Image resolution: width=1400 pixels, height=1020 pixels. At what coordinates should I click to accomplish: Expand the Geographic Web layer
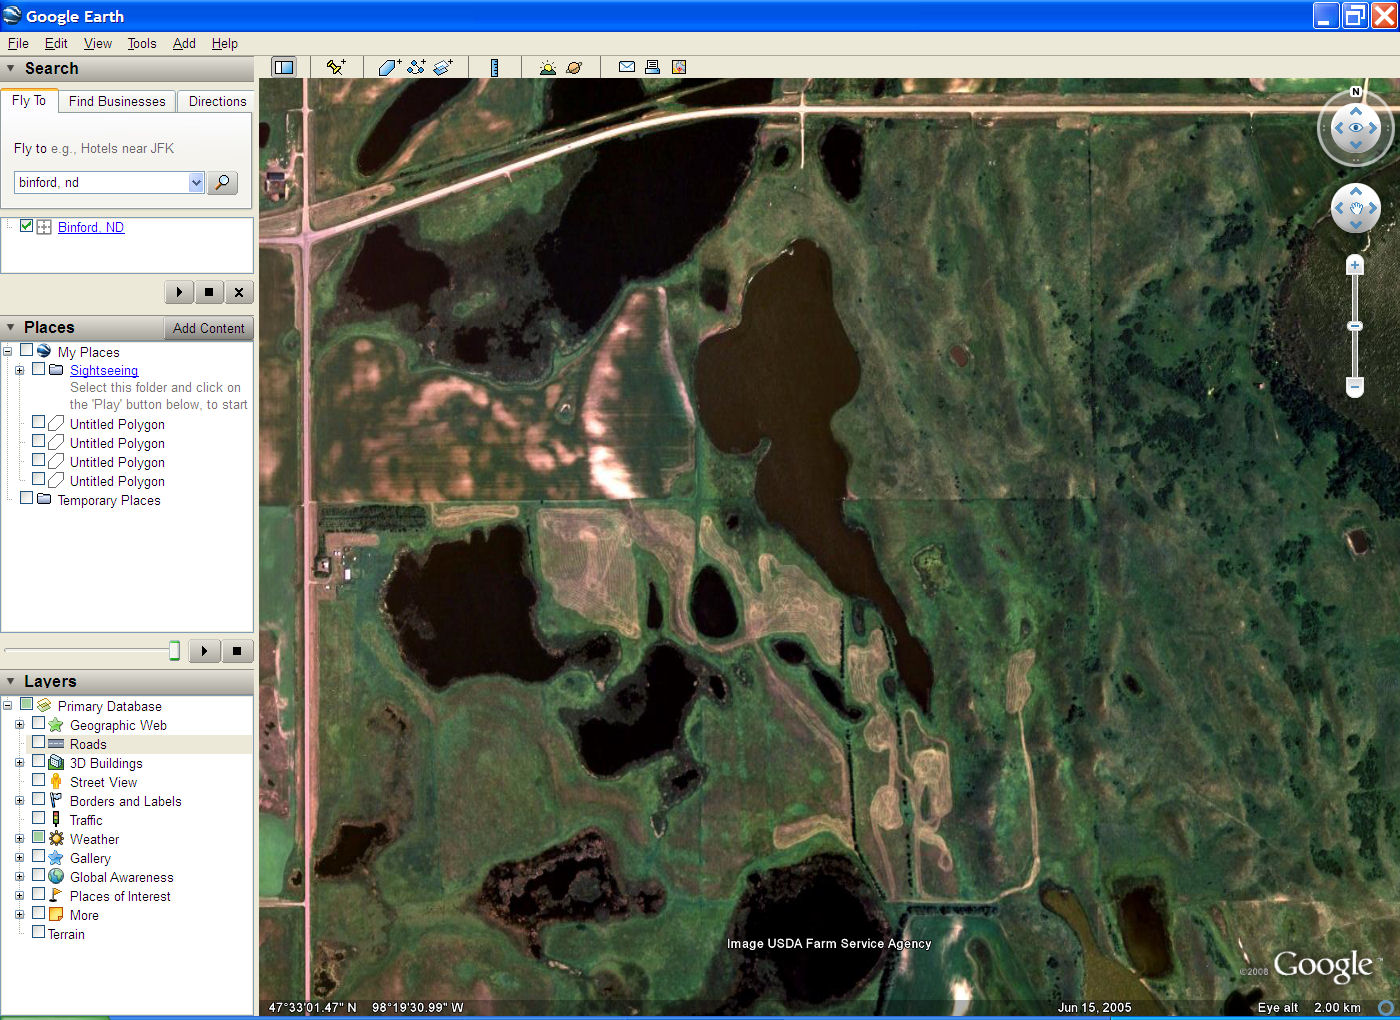pos(19,724)
